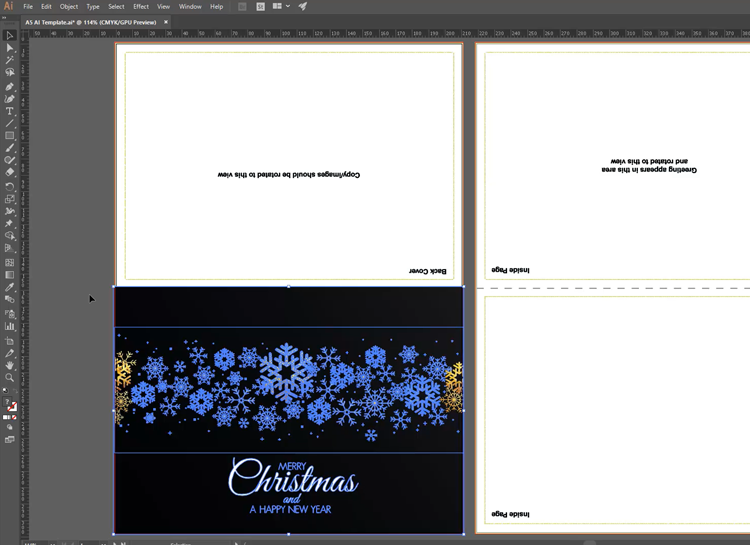Click the 'Back Cover' label text
The width and height of the screenshot is (750, 545).
(x=428, y=271)
